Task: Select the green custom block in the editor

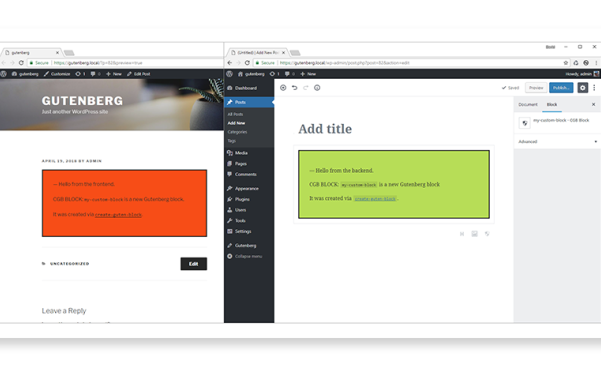Action: pos(394,184)
